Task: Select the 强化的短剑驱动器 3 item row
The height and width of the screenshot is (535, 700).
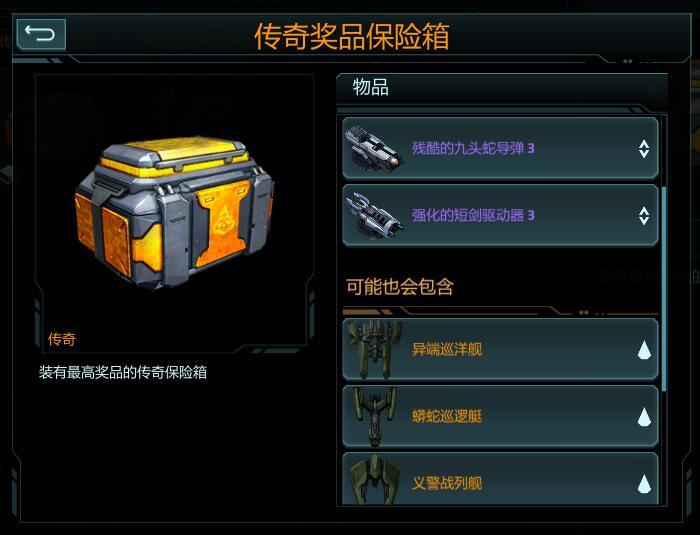Action: pyautogui.click(x=500, y=215)
